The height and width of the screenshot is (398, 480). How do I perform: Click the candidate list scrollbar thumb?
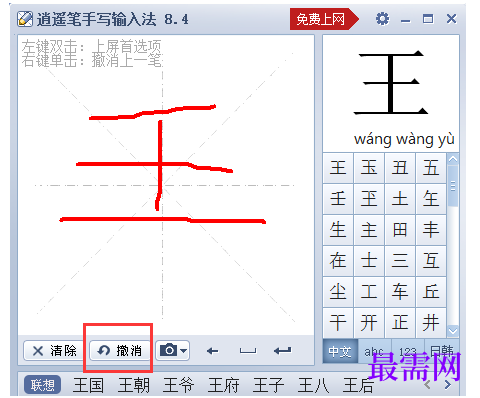pos(453,185)
